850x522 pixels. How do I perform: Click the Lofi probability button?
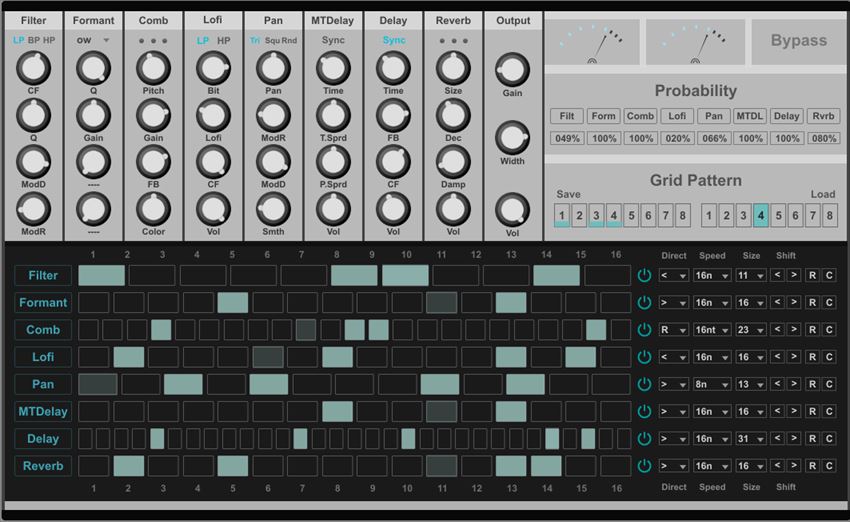point(677,116)
